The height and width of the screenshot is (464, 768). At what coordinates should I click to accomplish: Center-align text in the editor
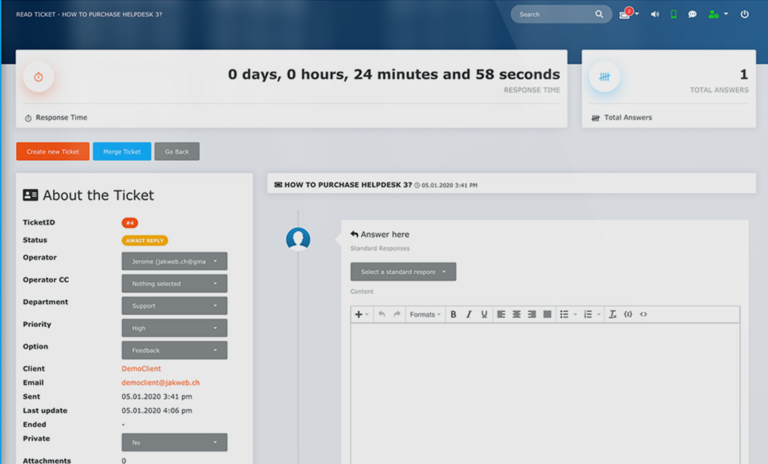(x=516, y=314)
